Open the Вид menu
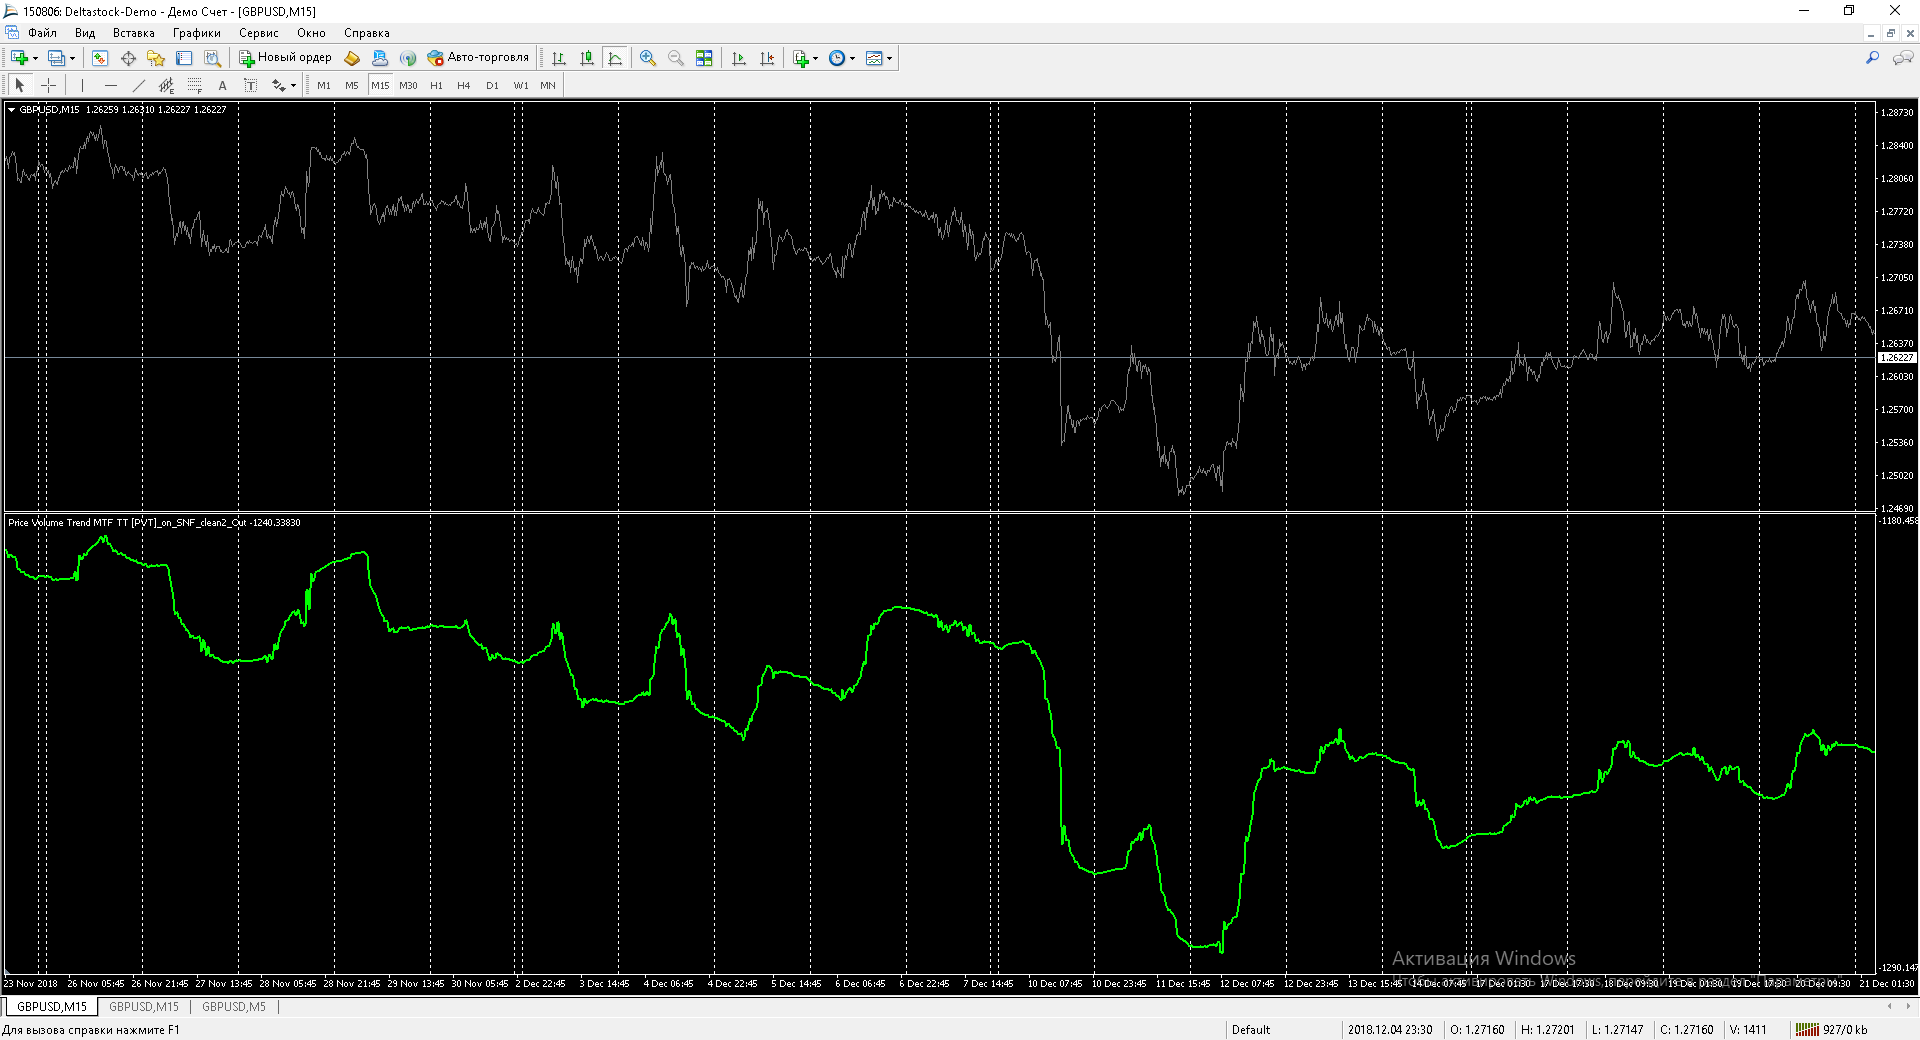 [x=85, y=33]
